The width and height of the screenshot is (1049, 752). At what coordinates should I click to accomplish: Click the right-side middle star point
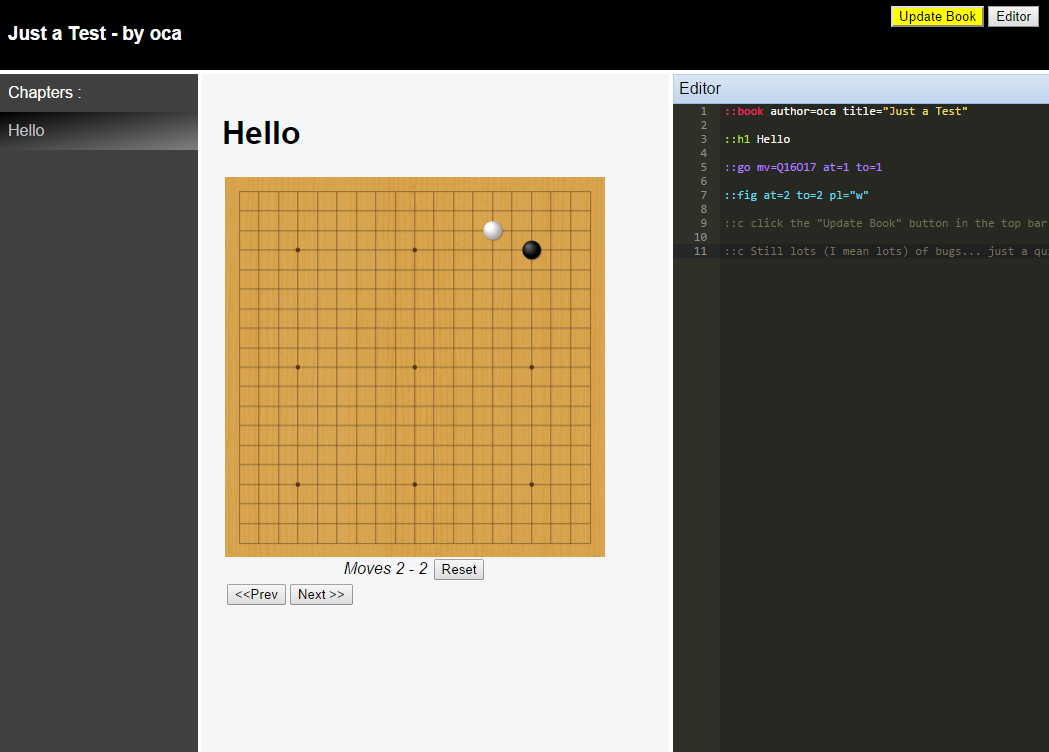click(x=532, y=367)
